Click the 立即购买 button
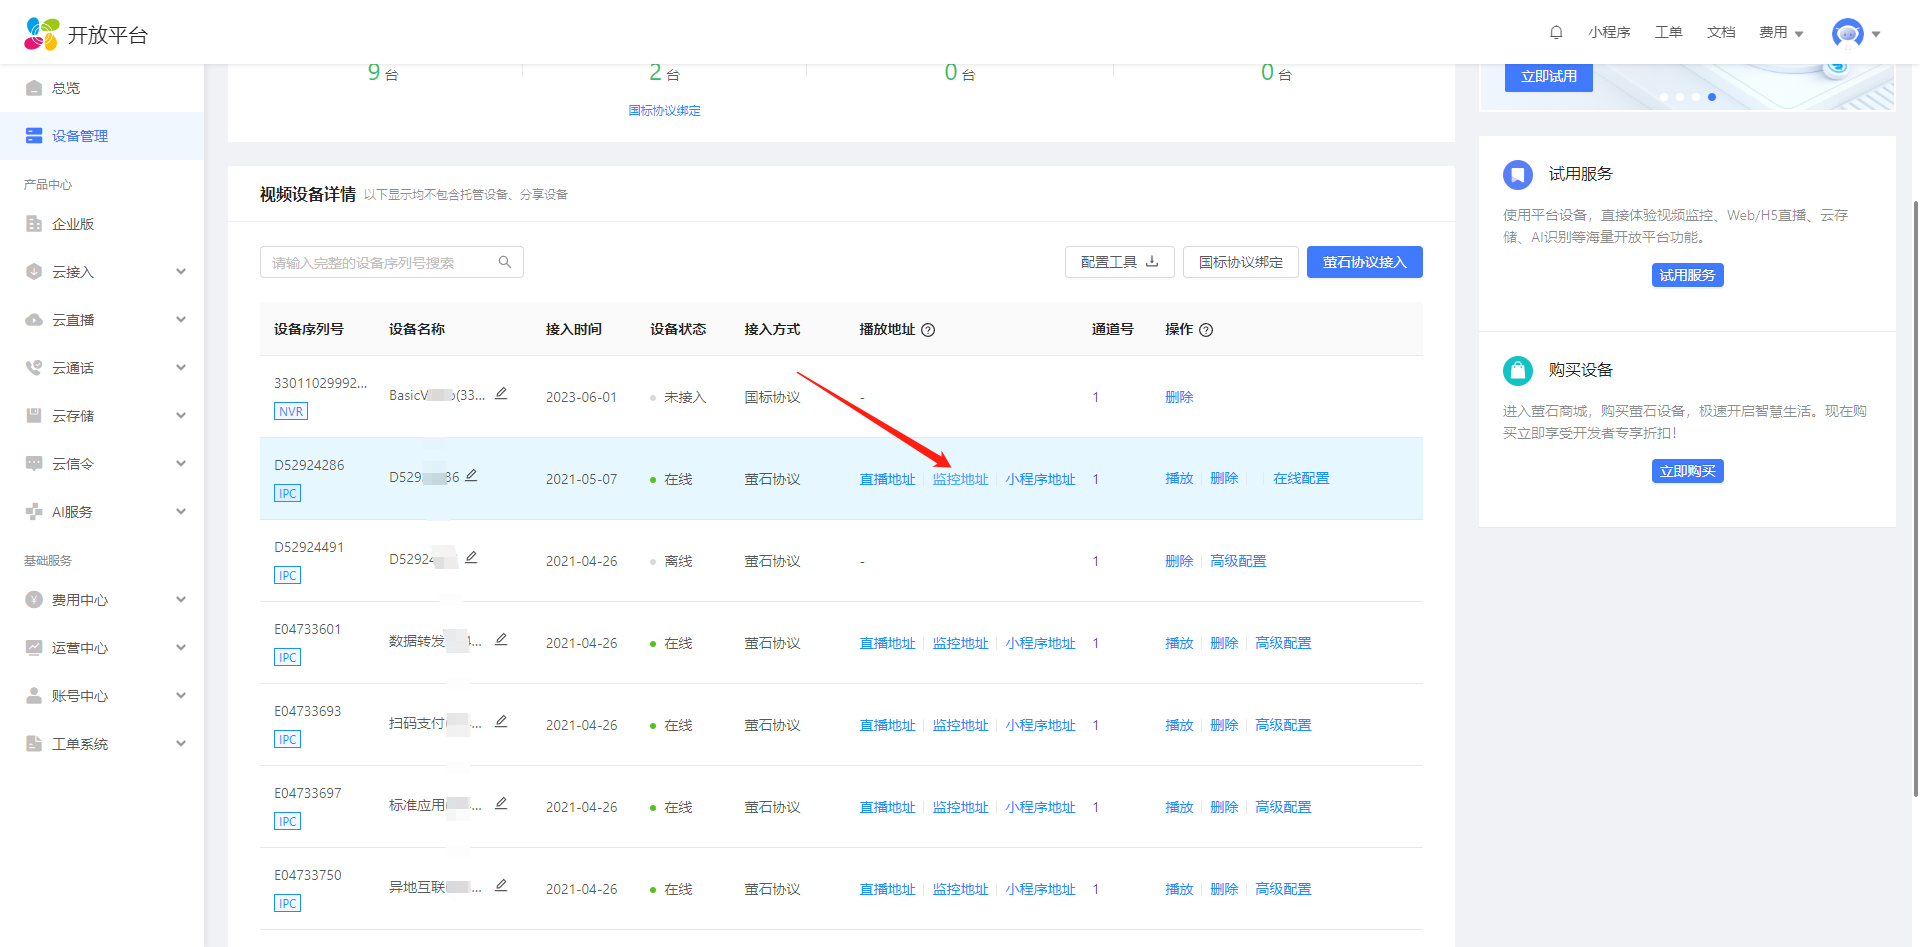 (x=1687, y=471)
